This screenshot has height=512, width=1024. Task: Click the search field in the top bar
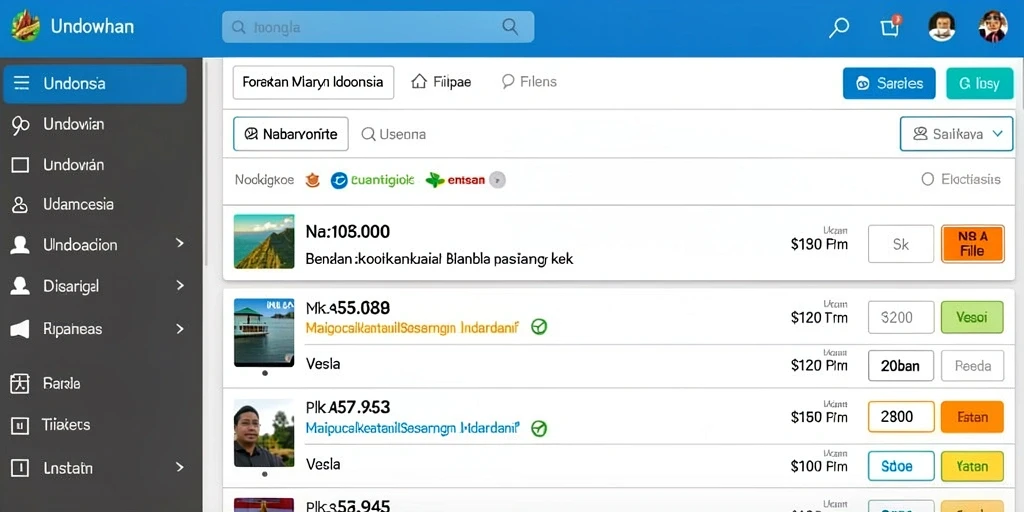[377, 27]
